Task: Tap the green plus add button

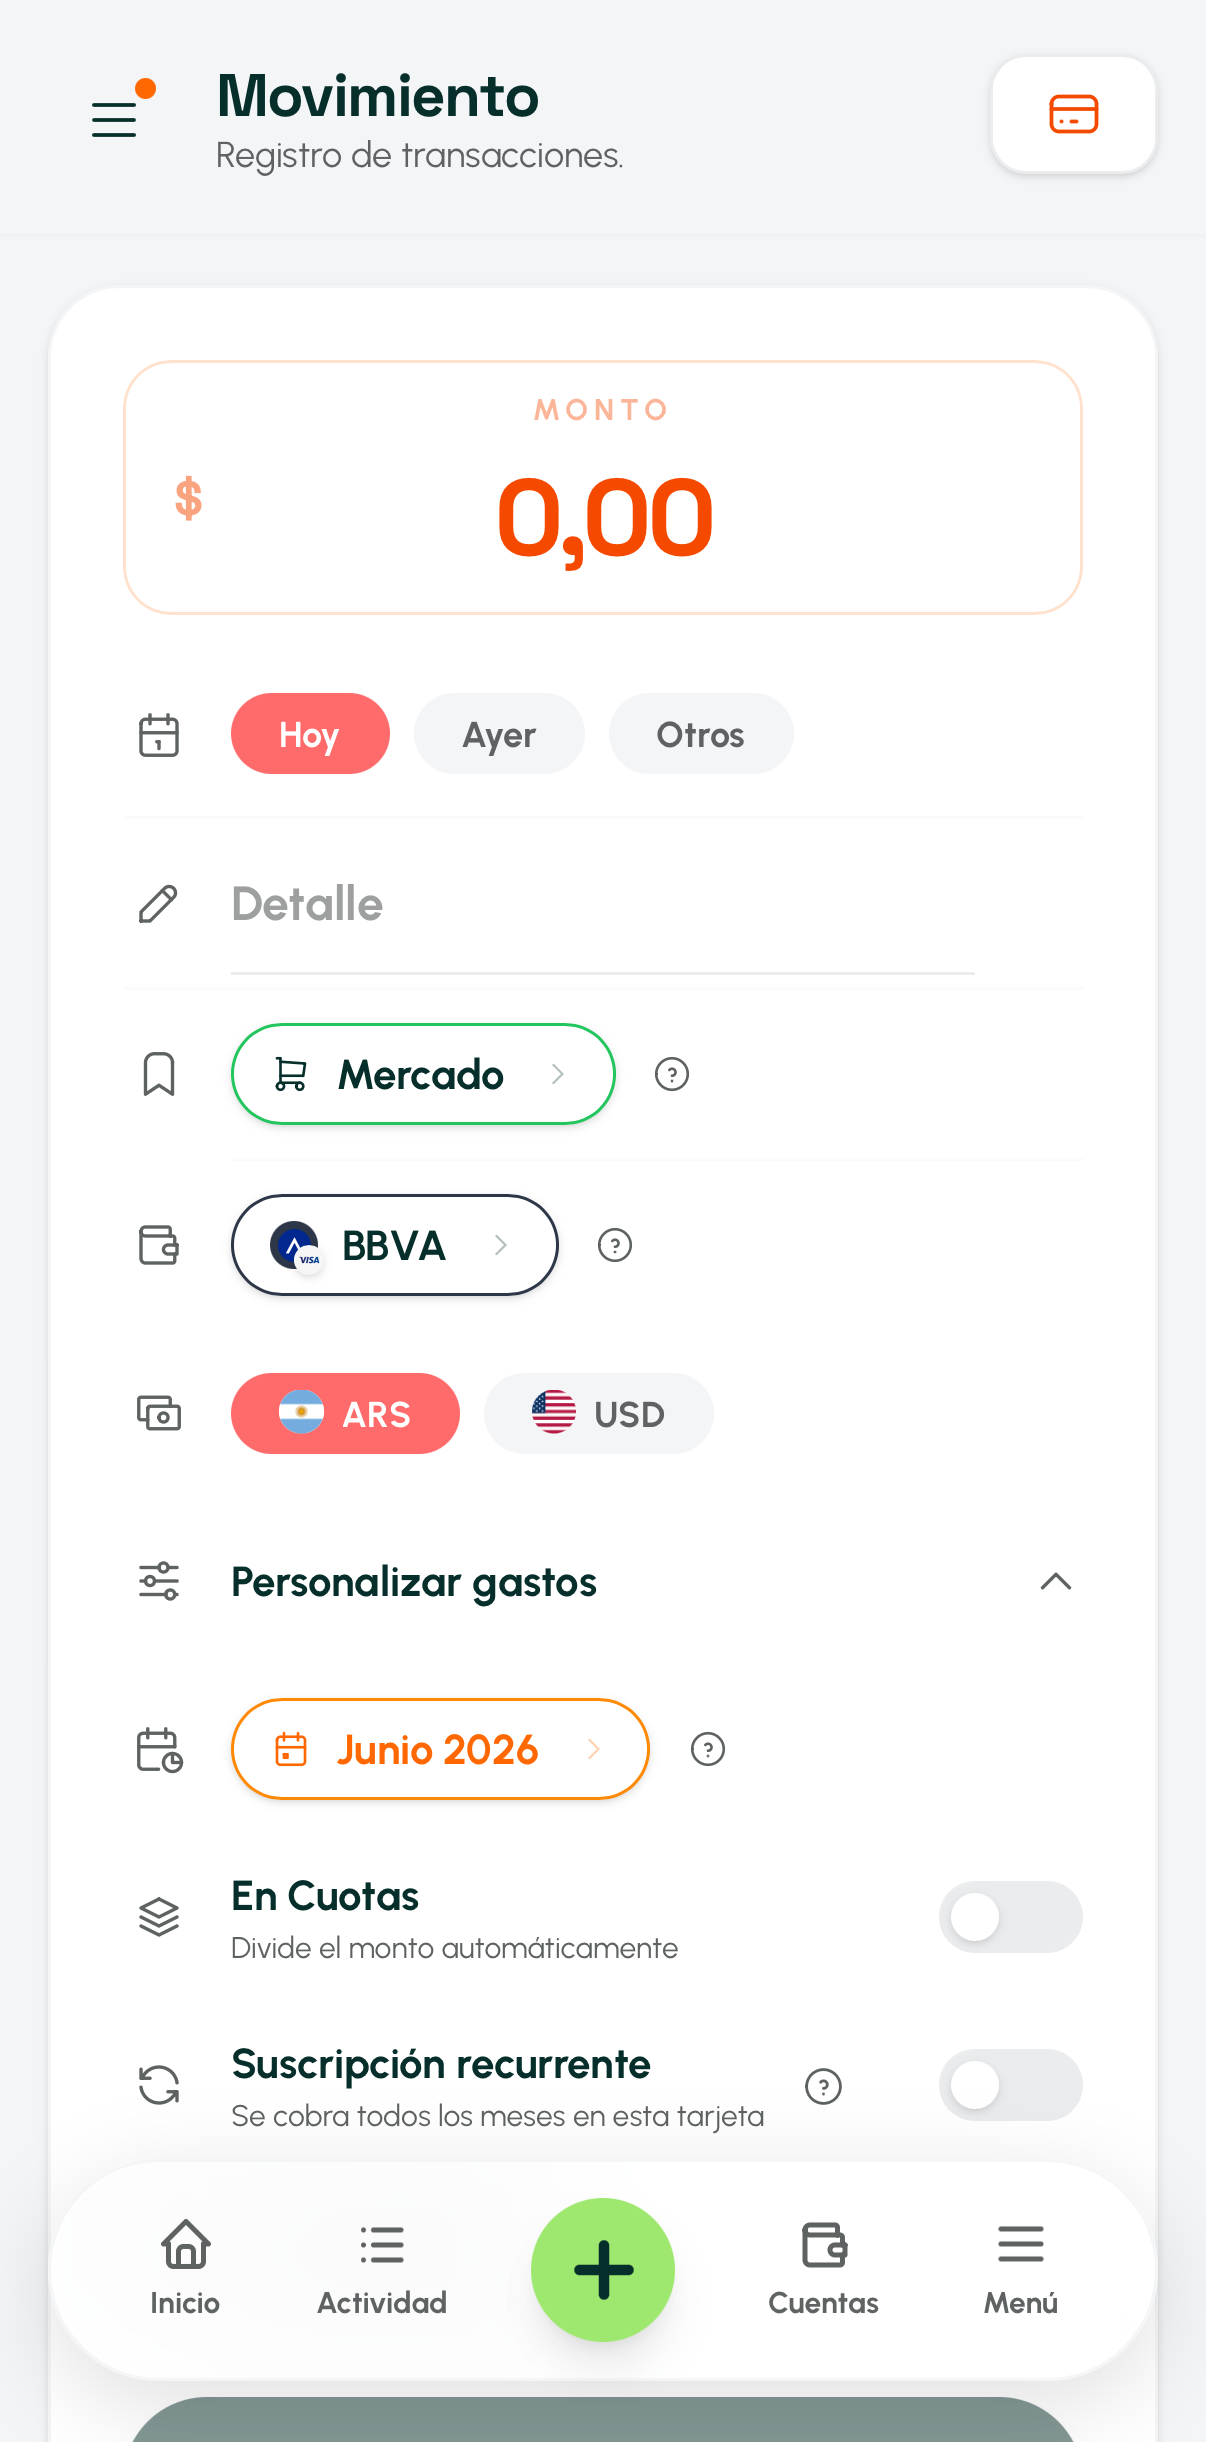Action: coord(603,2269)
